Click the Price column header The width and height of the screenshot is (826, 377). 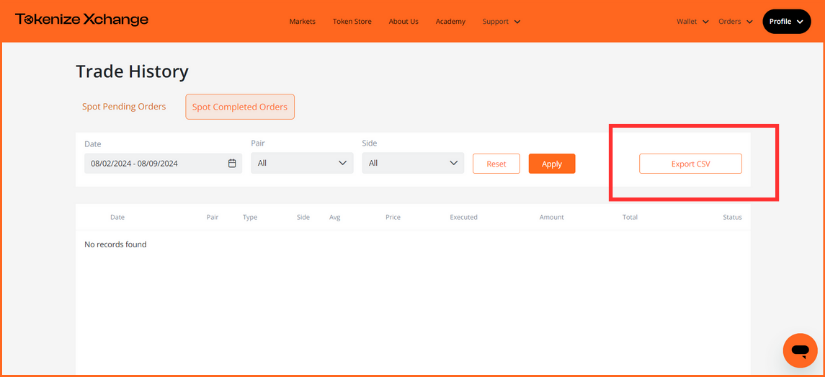coord(393,217)
